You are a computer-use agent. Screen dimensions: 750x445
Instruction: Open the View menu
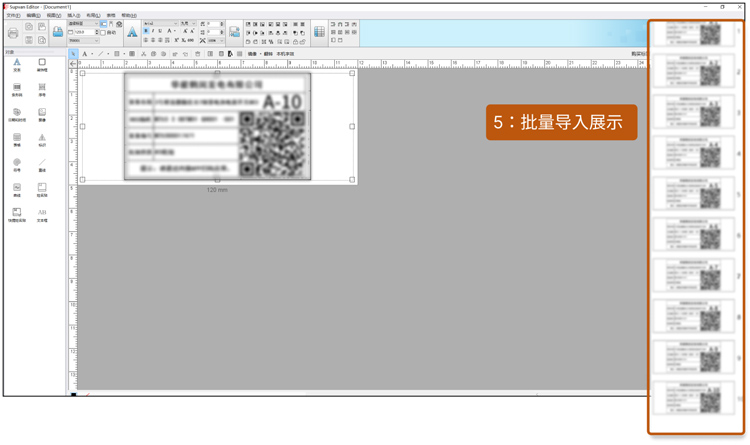coord(54,15)
